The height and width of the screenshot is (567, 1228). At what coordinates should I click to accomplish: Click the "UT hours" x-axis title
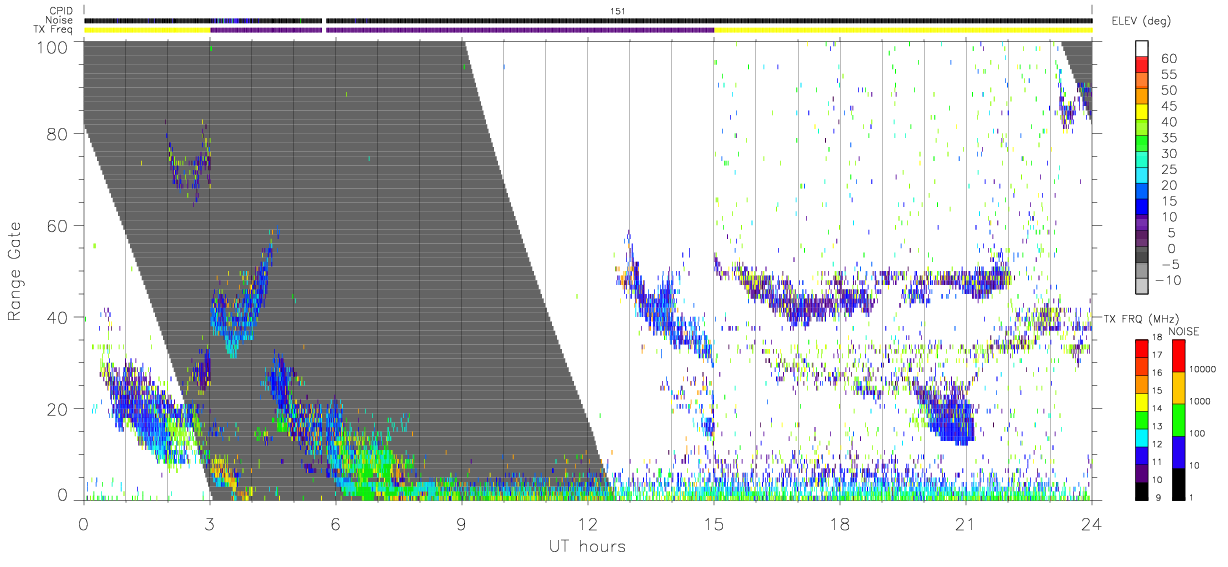pos(586,547)
